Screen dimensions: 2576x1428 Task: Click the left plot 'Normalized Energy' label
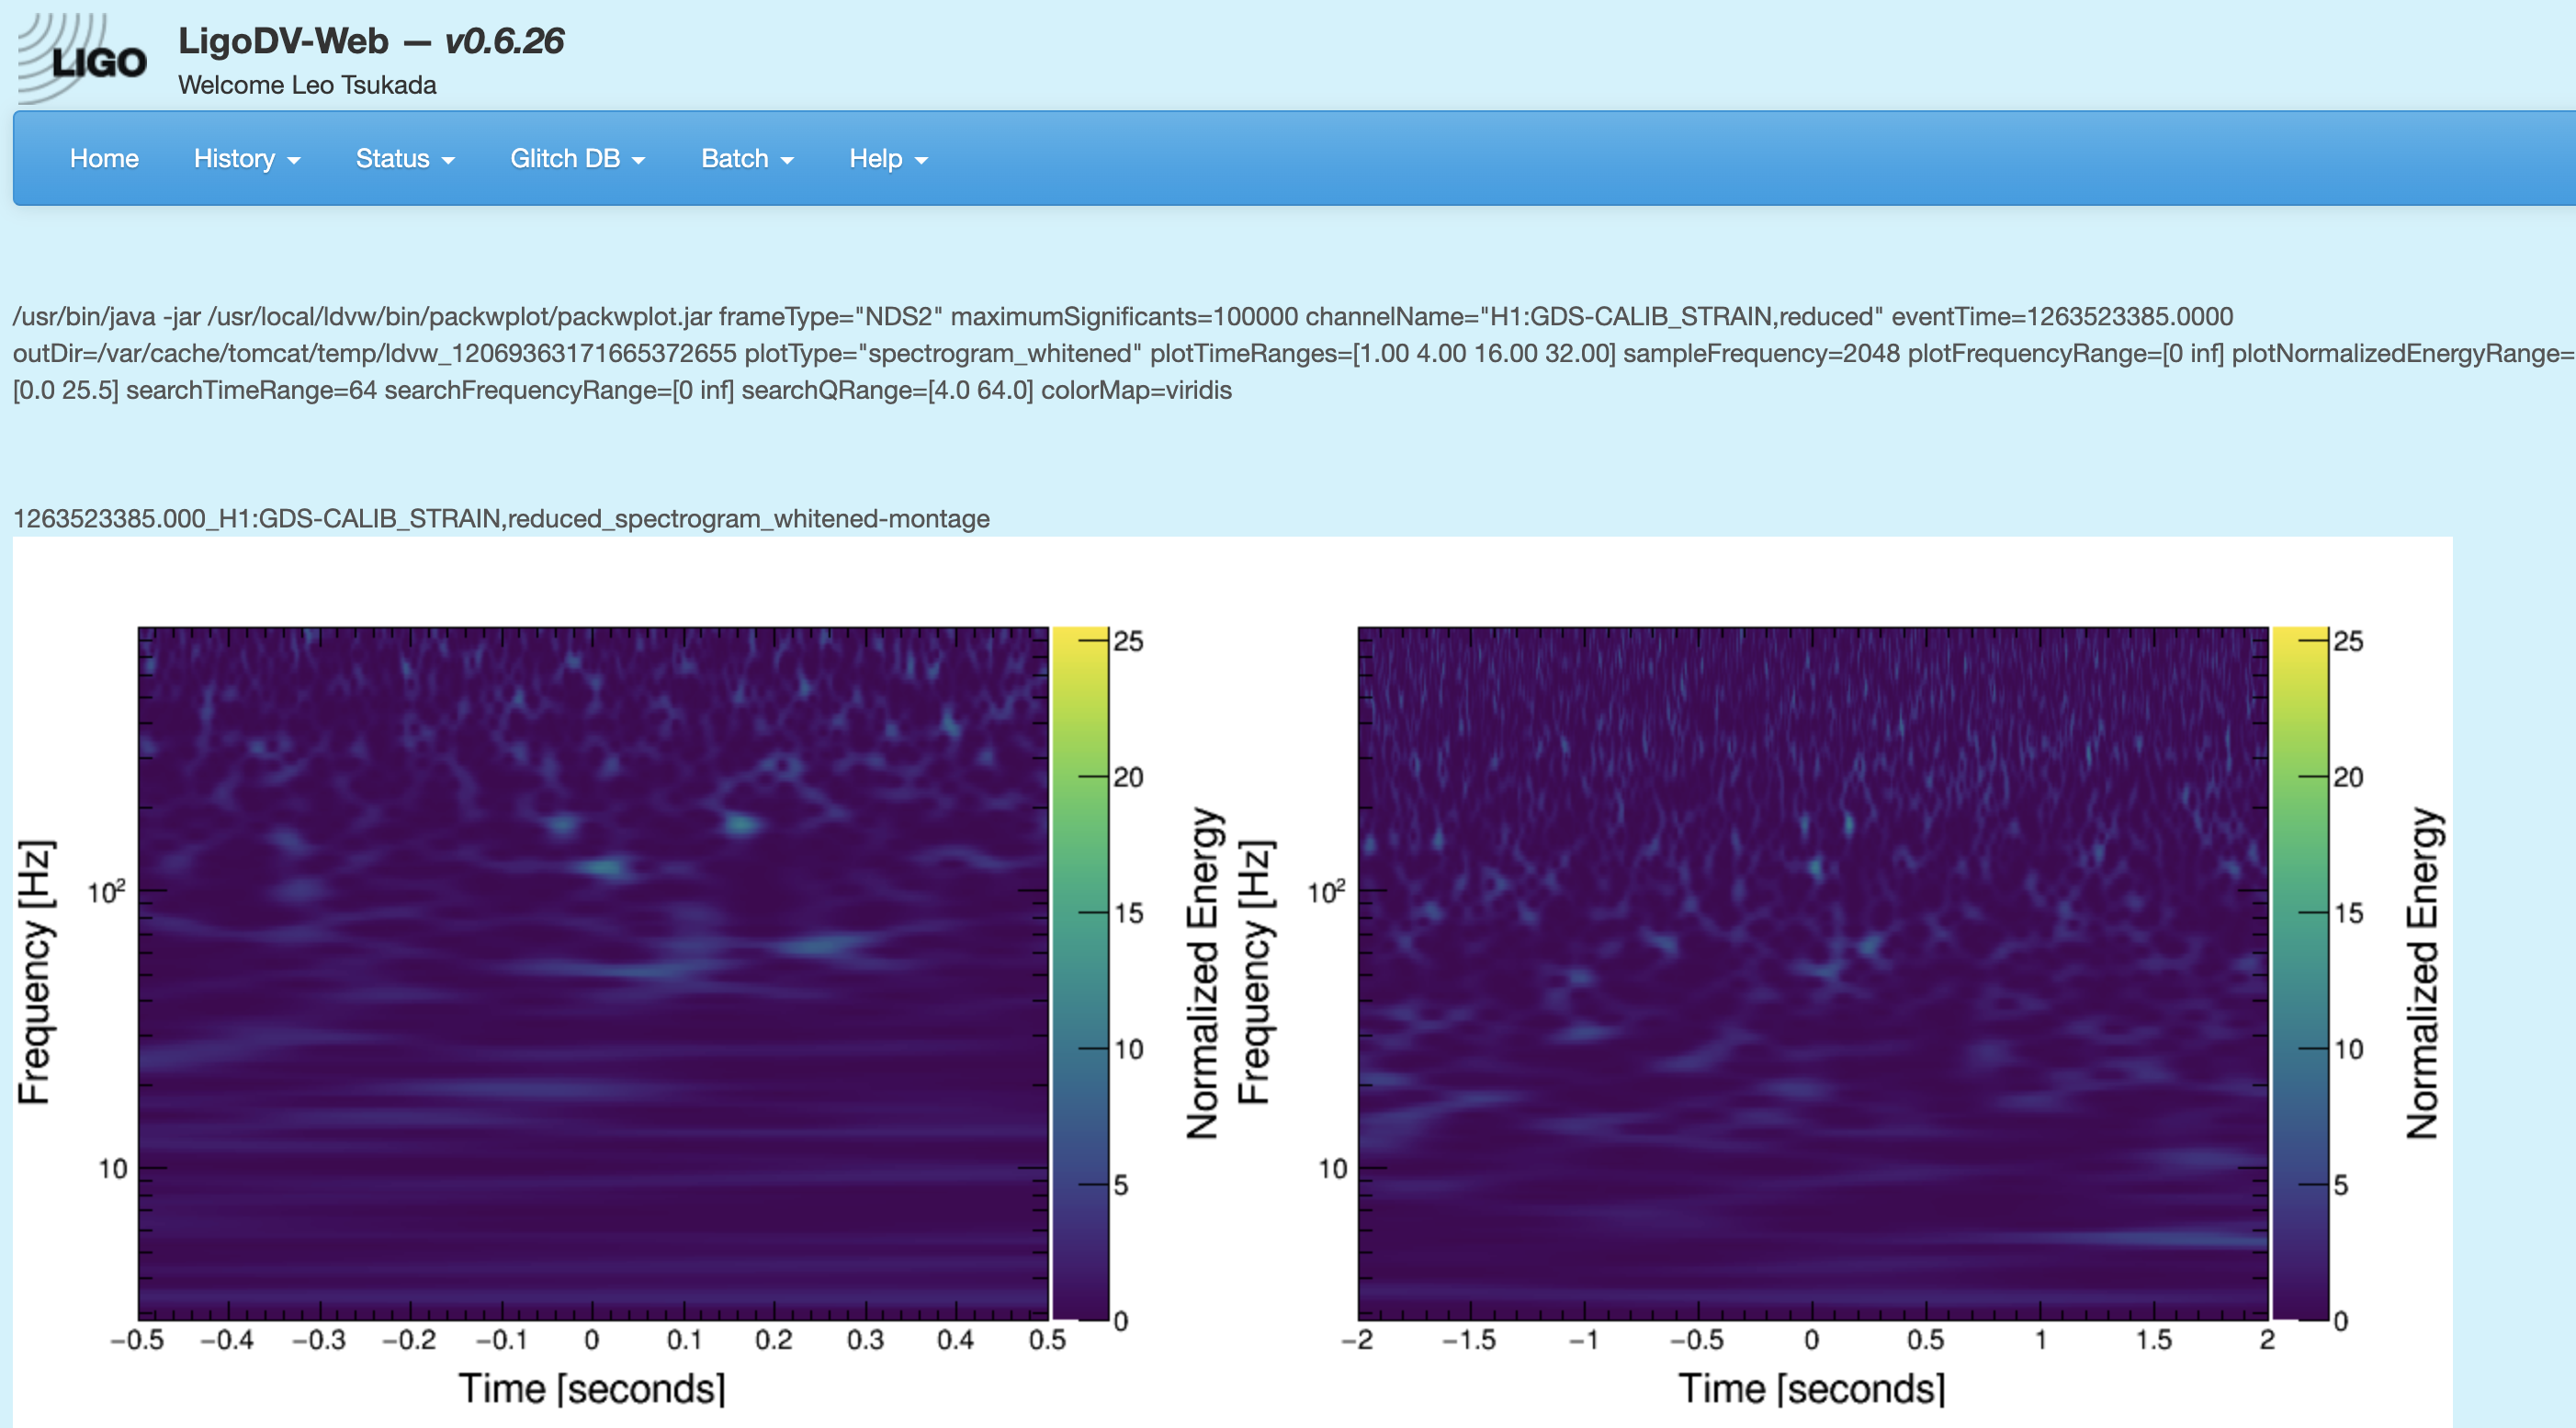pyautogui.click(x=1203, y=973)
